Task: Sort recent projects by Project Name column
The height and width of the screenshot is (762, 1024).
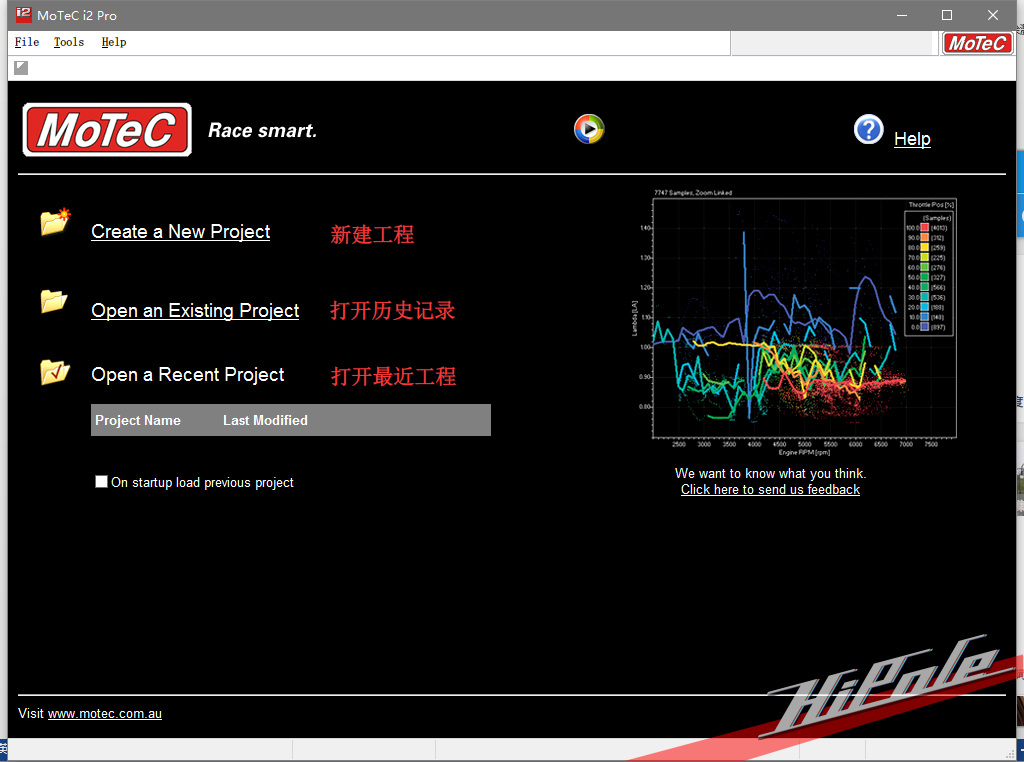Action: pos(138,421)
